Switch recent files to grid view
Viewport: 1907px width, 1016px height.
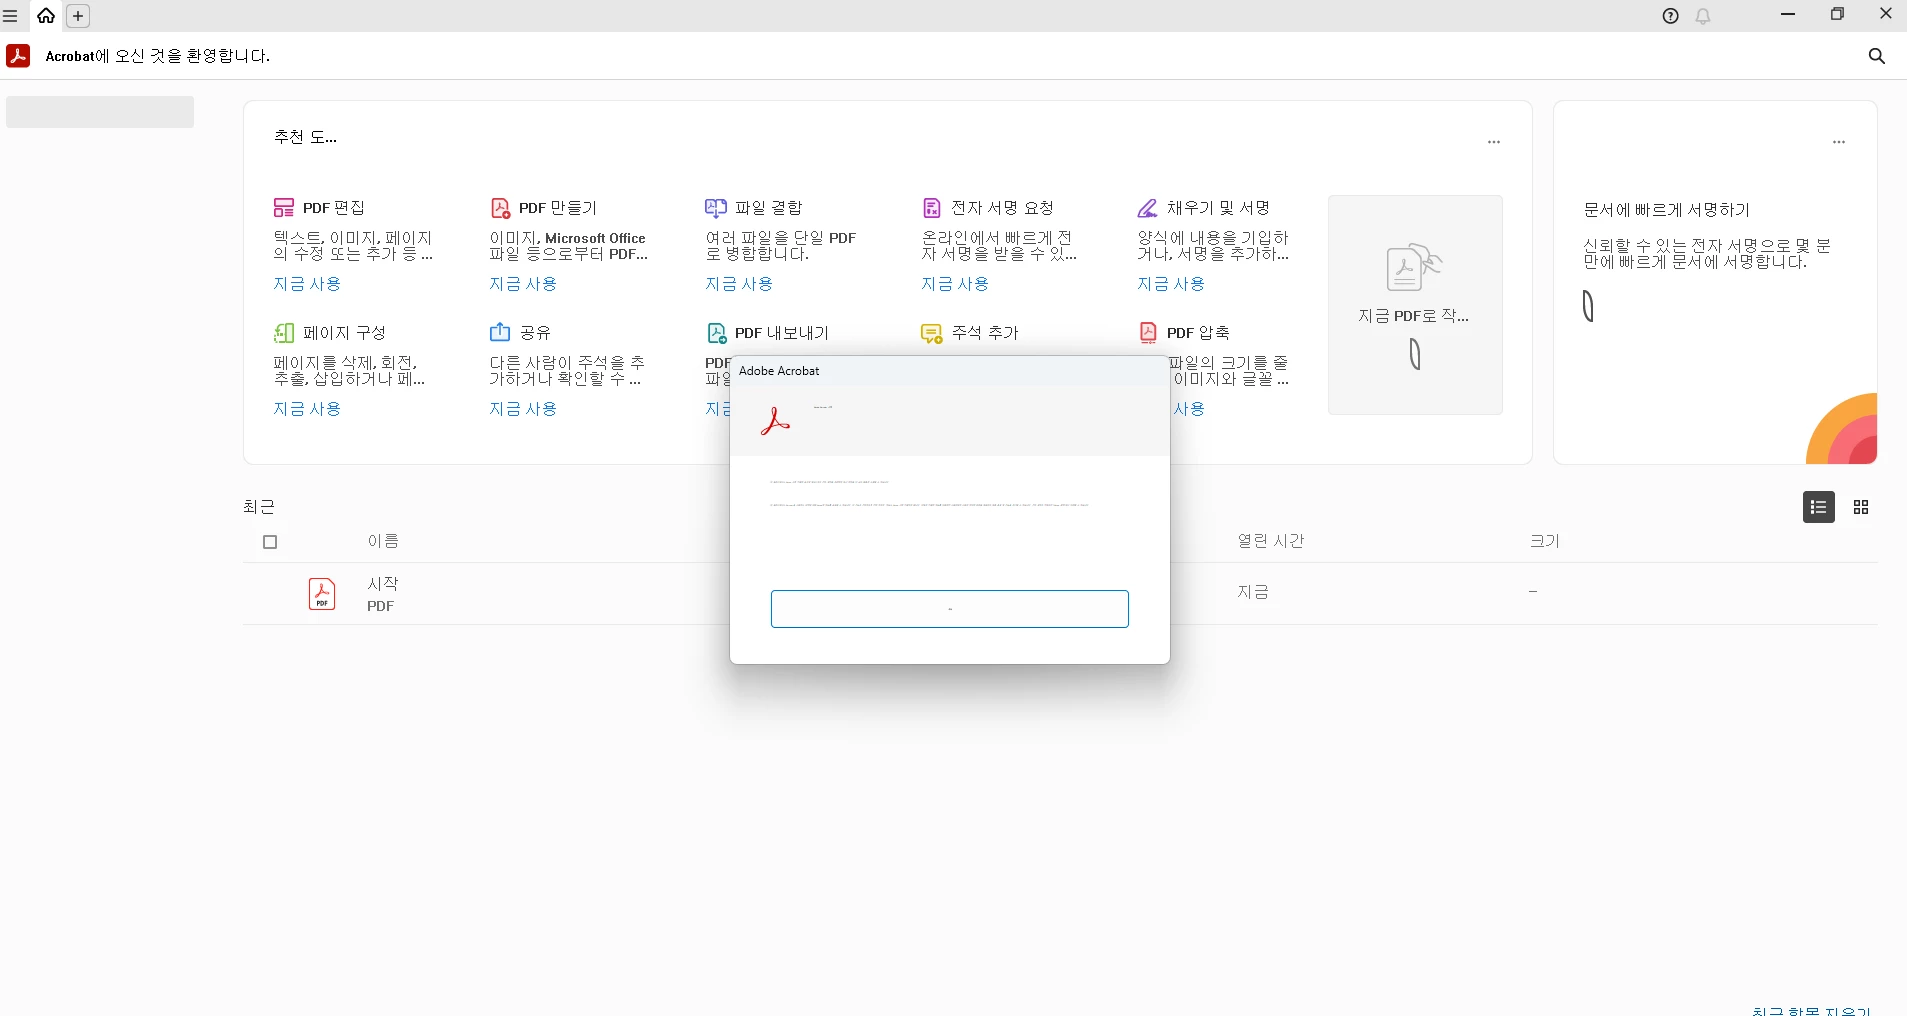1861,507
